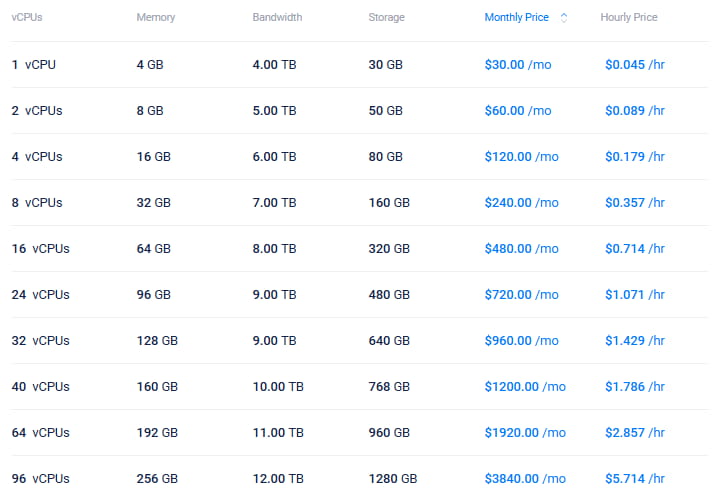Click the Monthly Price sort arrows icon
The width and height of the screenshot is (720, 500).
point(564,18)
